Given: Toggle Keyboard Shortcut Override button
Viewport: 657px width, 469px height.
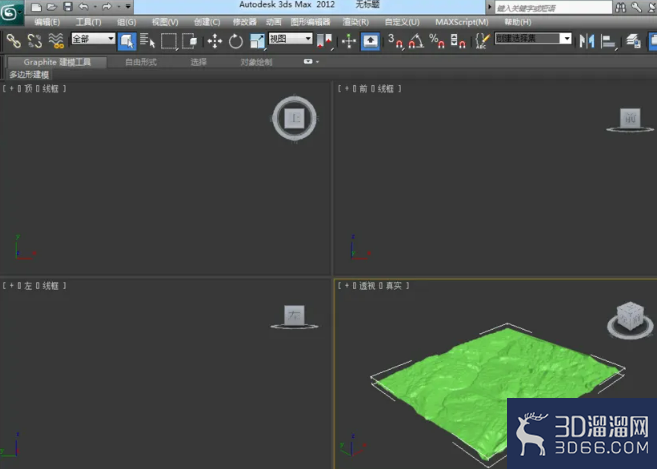Looking at the screenshot, I should 370,41.
